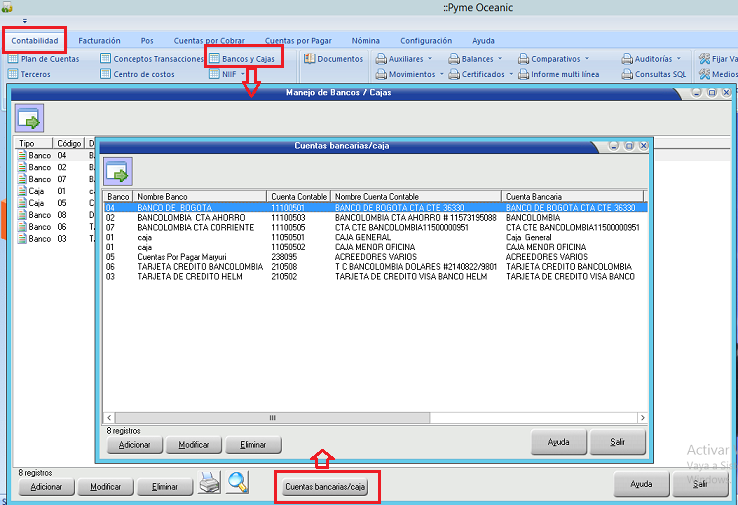Open Plan de Cuentas from the ribbon
738x505 pixels.
[x=44, y=59]
